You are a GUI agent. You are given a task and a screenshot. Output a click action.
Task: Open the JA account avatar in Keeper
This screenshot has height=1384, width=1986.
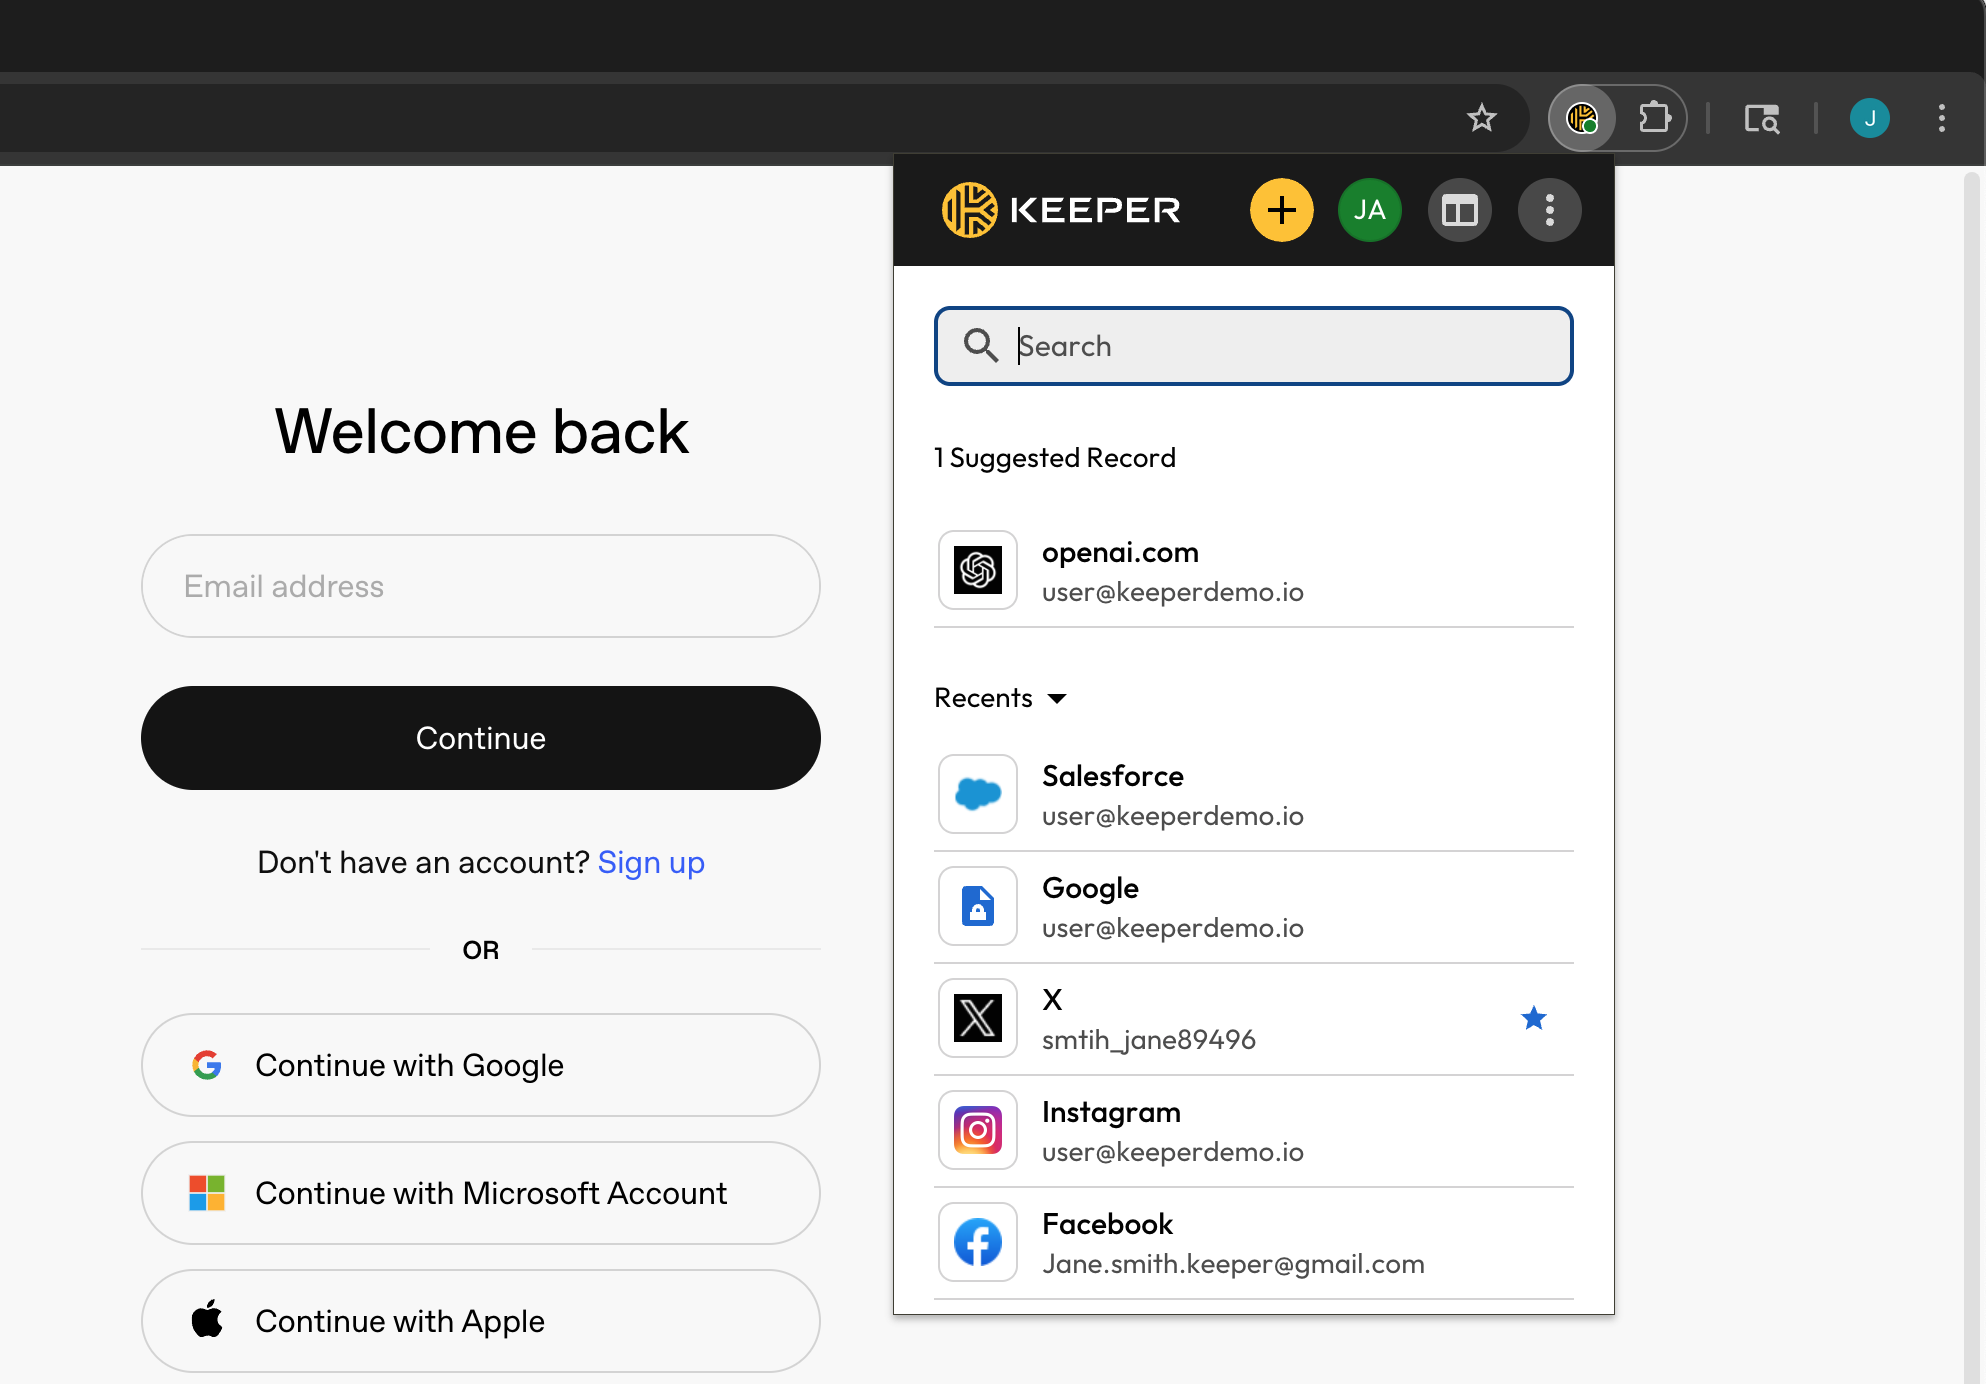1369,210
